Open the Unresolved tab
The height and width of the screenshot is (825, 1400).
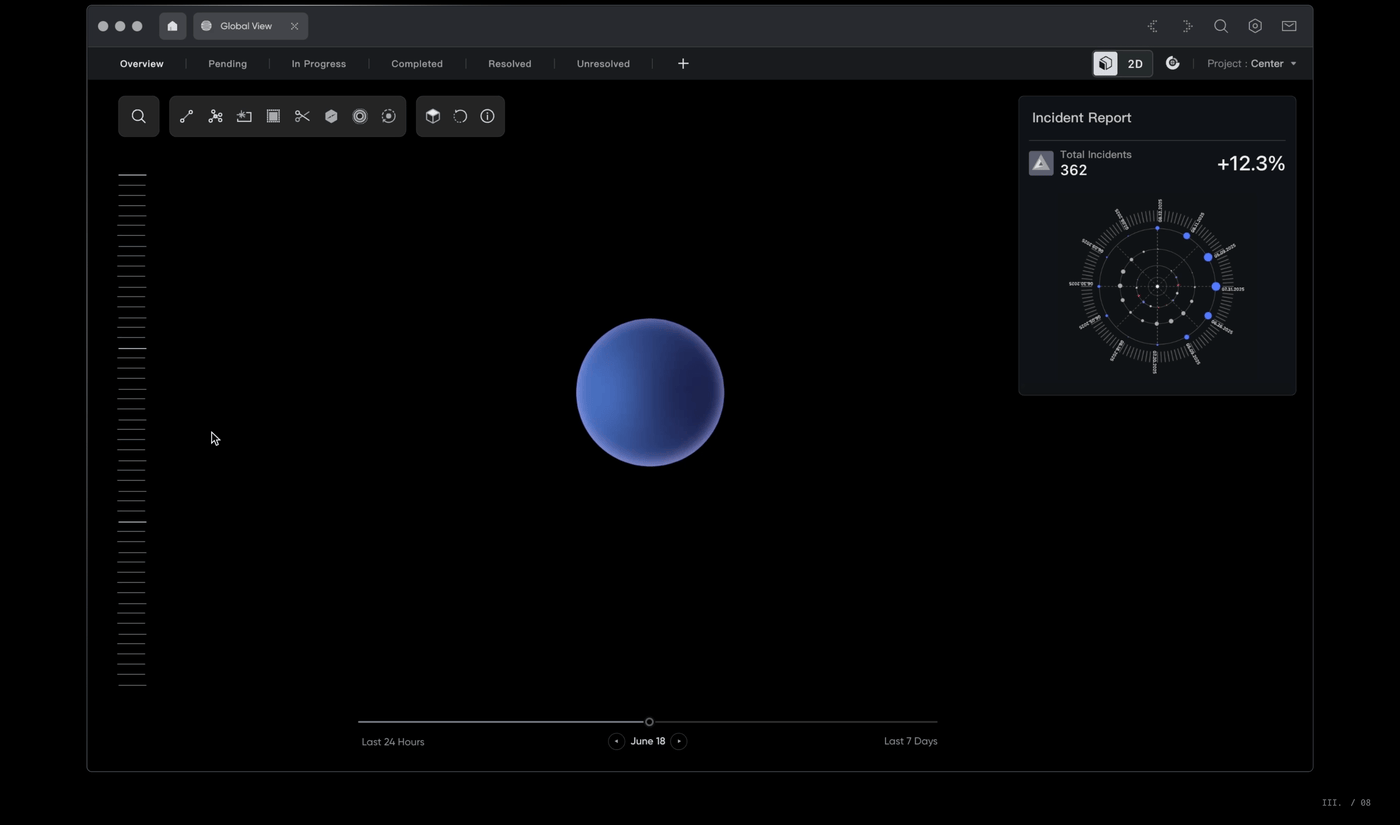click(603, 63)
